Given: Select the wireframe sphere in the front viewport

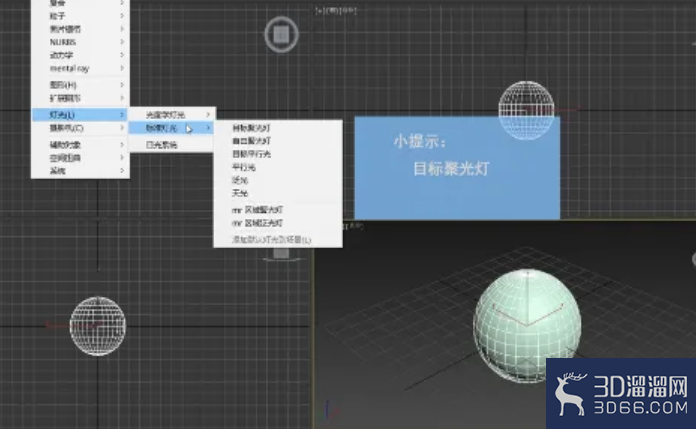Looking at the screenshot, I should pos(526,110).
